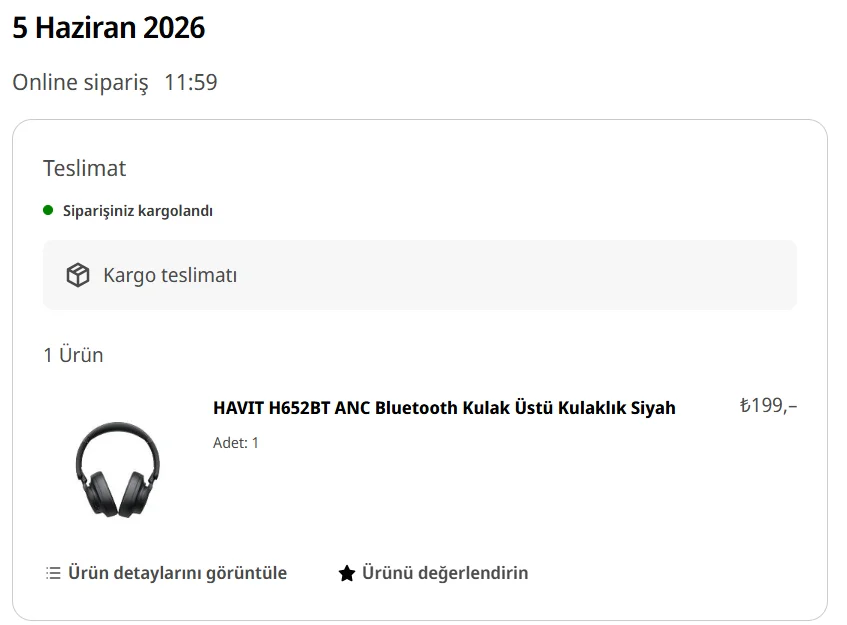
Task: Click the green shipment status dot
Action: (48, 210)
